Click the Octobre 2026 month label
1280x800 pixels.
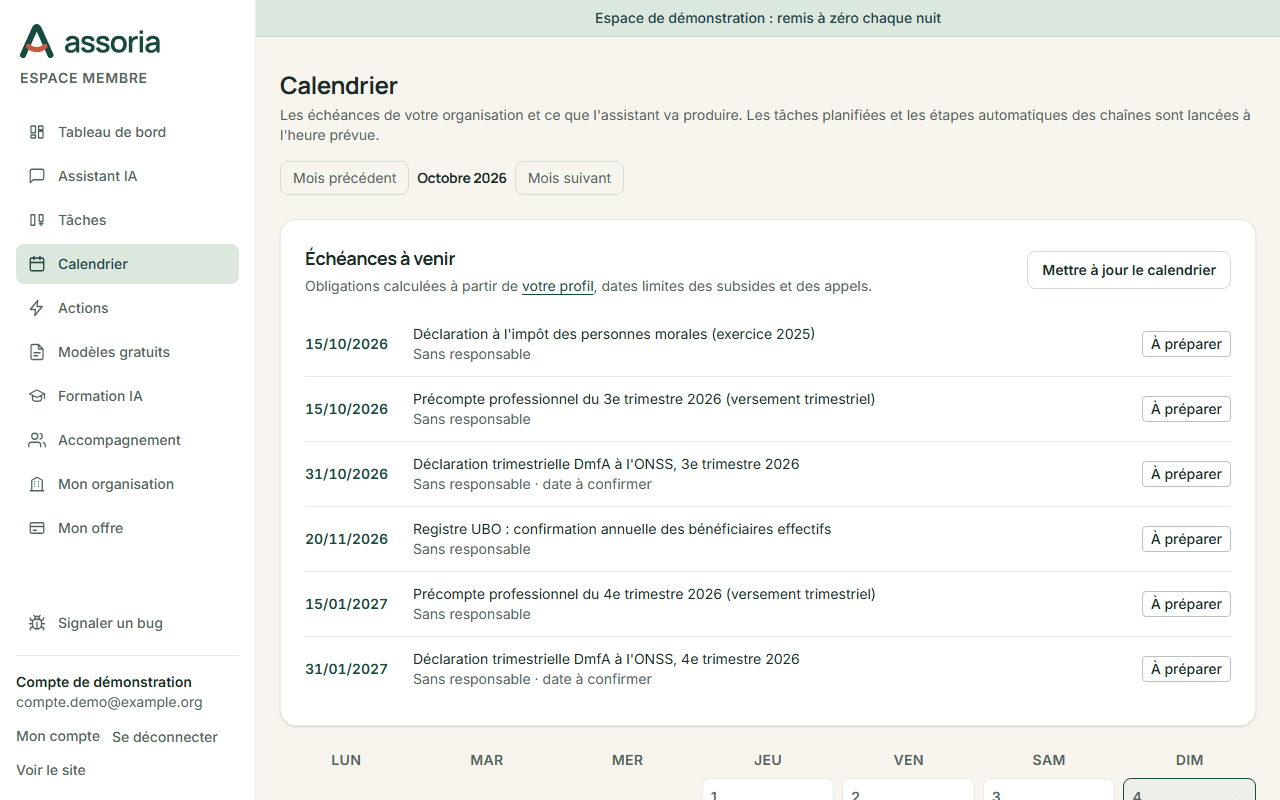tap(462, 178)
